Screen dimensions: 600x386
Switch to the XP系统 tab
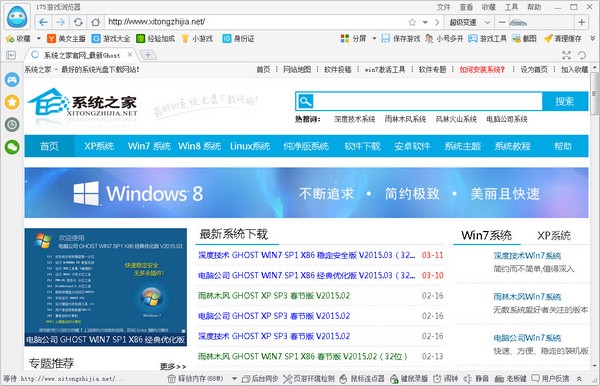(554, 235)
